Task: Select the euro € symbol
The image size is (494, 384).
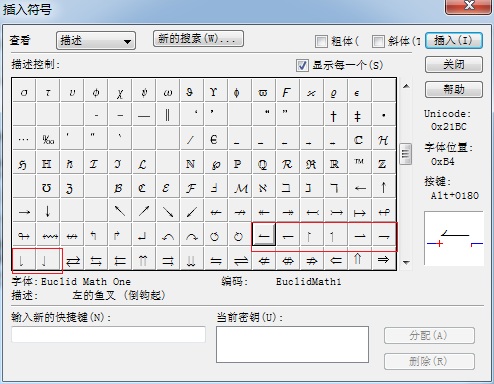Action: pos(216,139)
